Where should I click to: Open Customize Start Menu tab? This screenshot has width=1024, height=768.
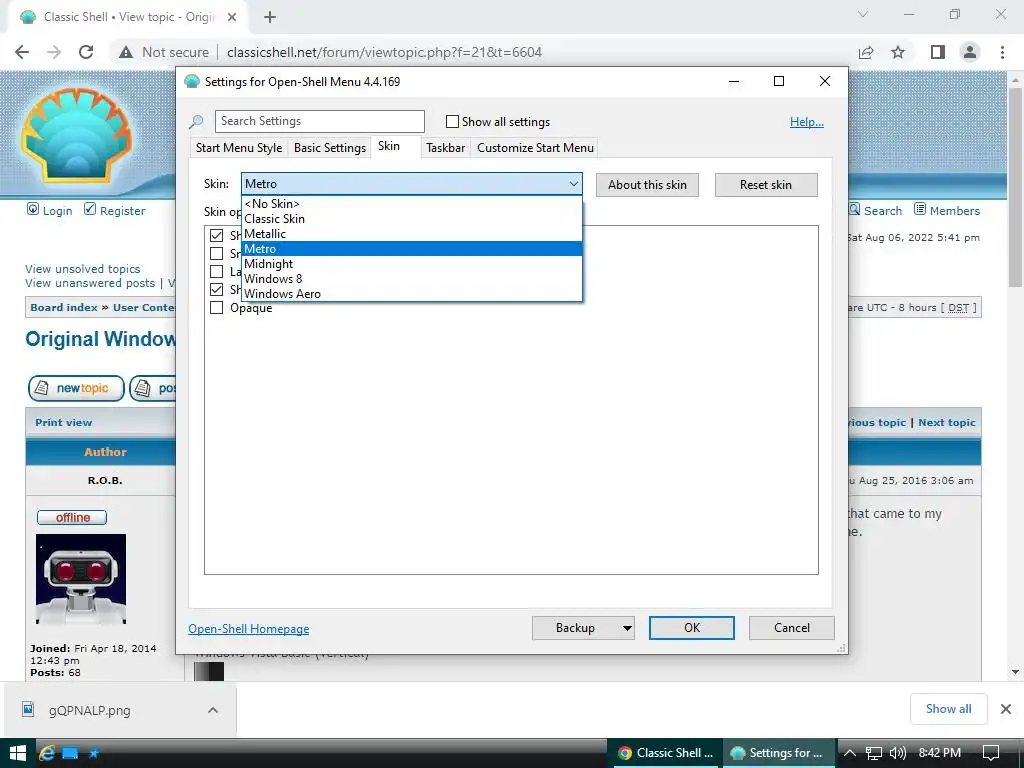pyautogui.click(x=536, y=148)
